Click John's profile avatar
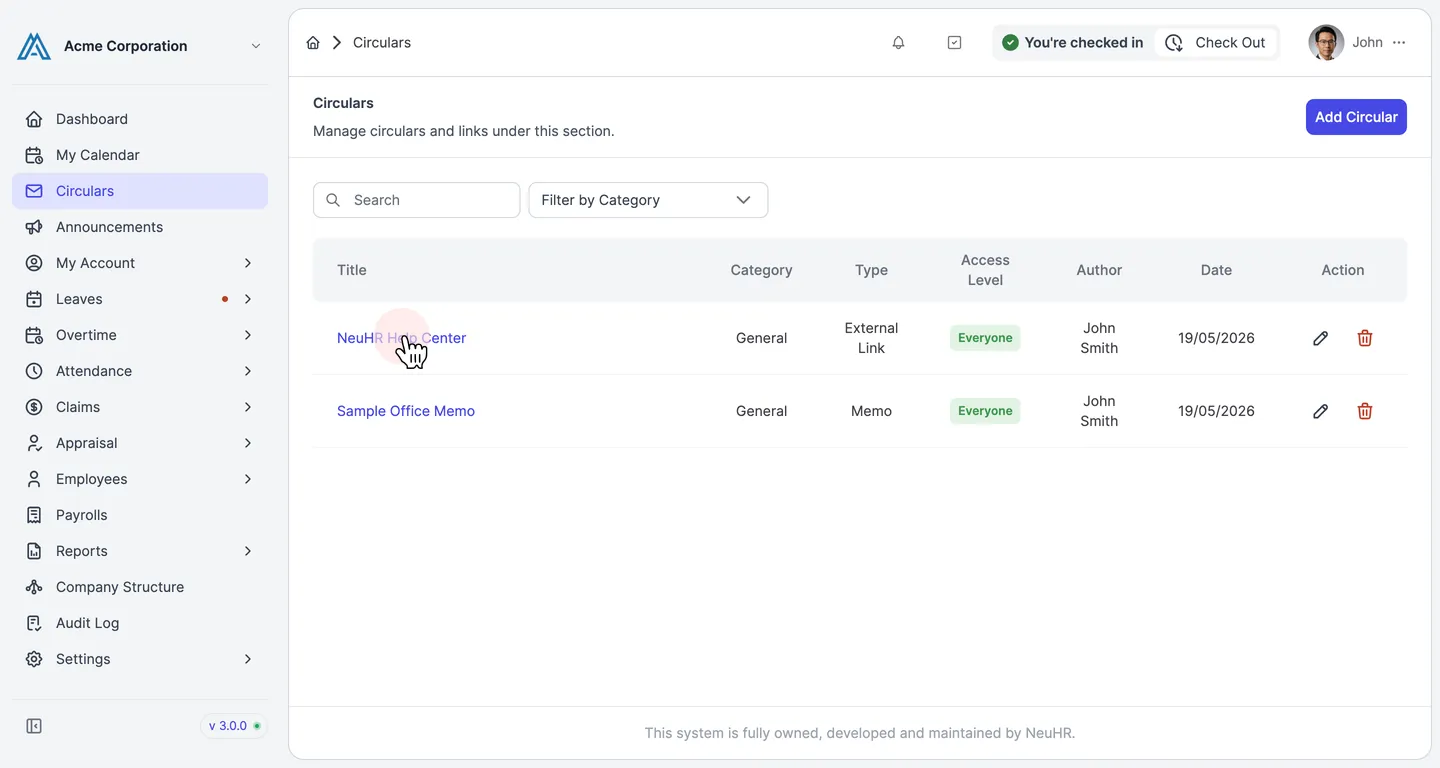The width and height of the screenshot is (1440, 768). tap(1326, 43)
